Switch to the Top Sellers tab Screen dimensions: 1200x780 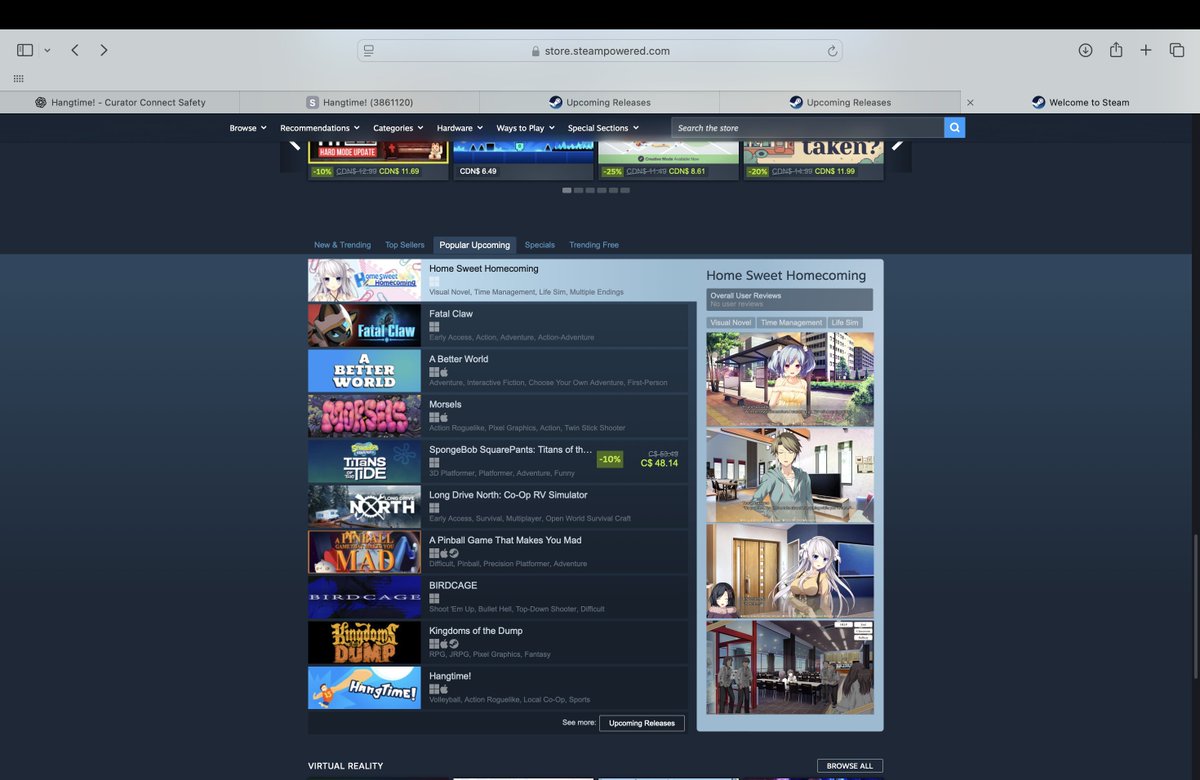pyautogui.click(x=405, y=245)
